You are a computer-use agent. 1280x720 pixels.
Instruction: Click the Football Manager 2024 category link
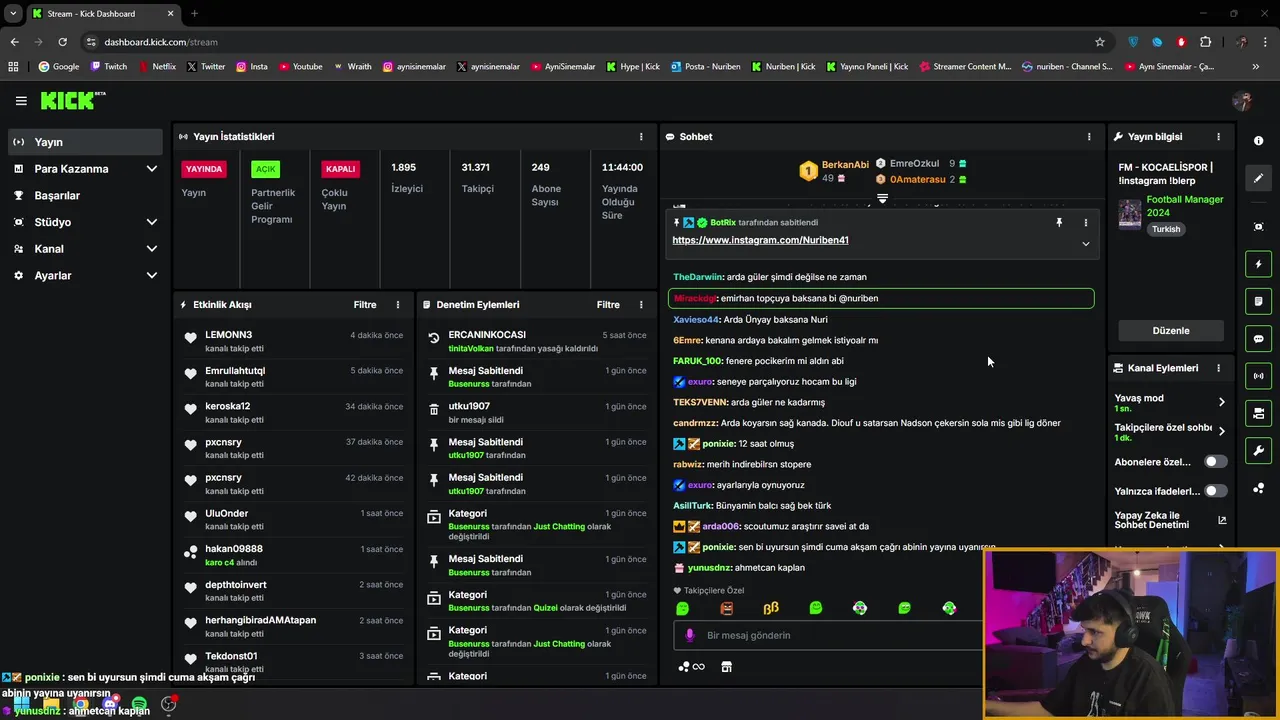[1185, 206]
